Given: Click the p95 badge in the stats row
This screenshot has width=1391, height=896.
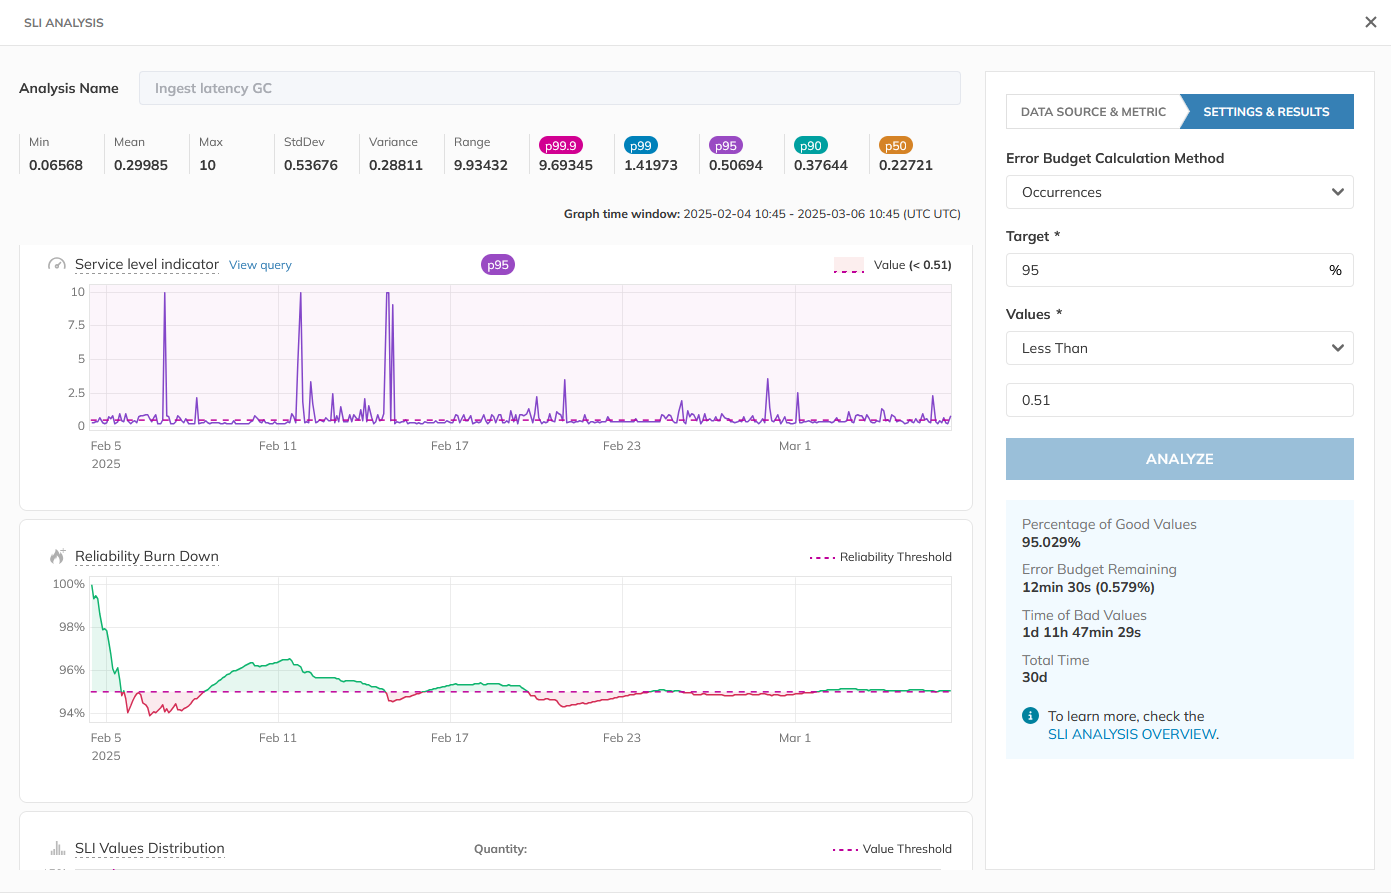Looking at the screenshot, I should 725,146.
